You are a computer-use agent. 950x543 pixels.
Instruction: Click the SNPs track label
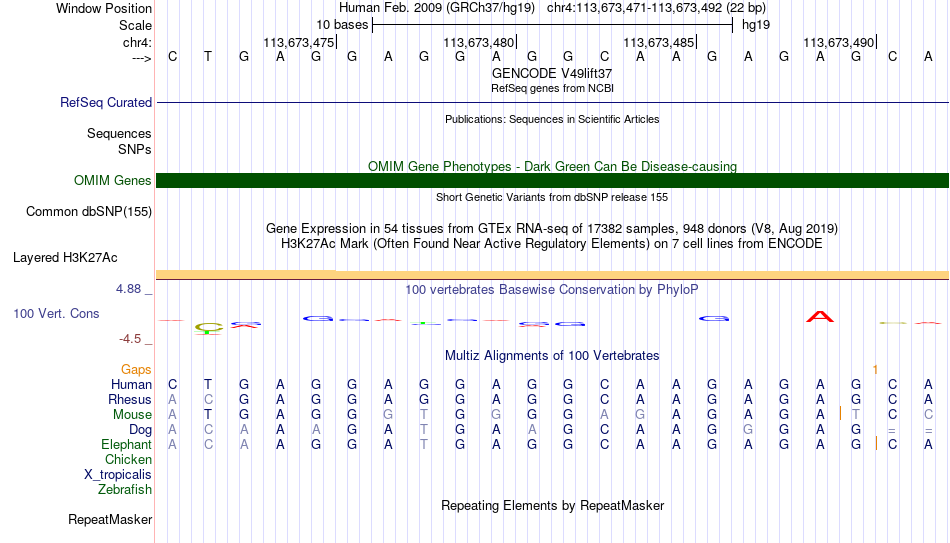coord(135,149)
